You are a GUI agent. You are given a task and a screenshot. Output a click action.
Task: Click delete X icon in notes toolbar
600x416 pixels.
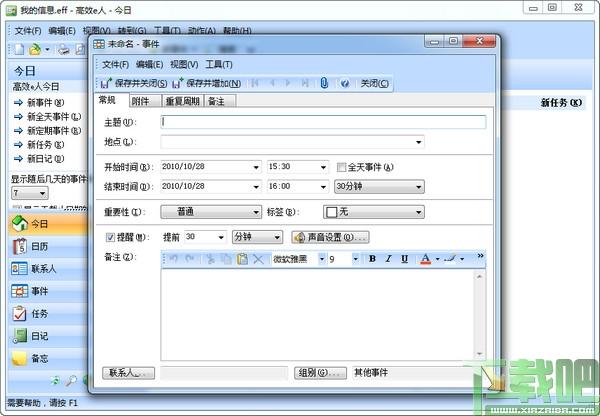(x=258, y=259)
